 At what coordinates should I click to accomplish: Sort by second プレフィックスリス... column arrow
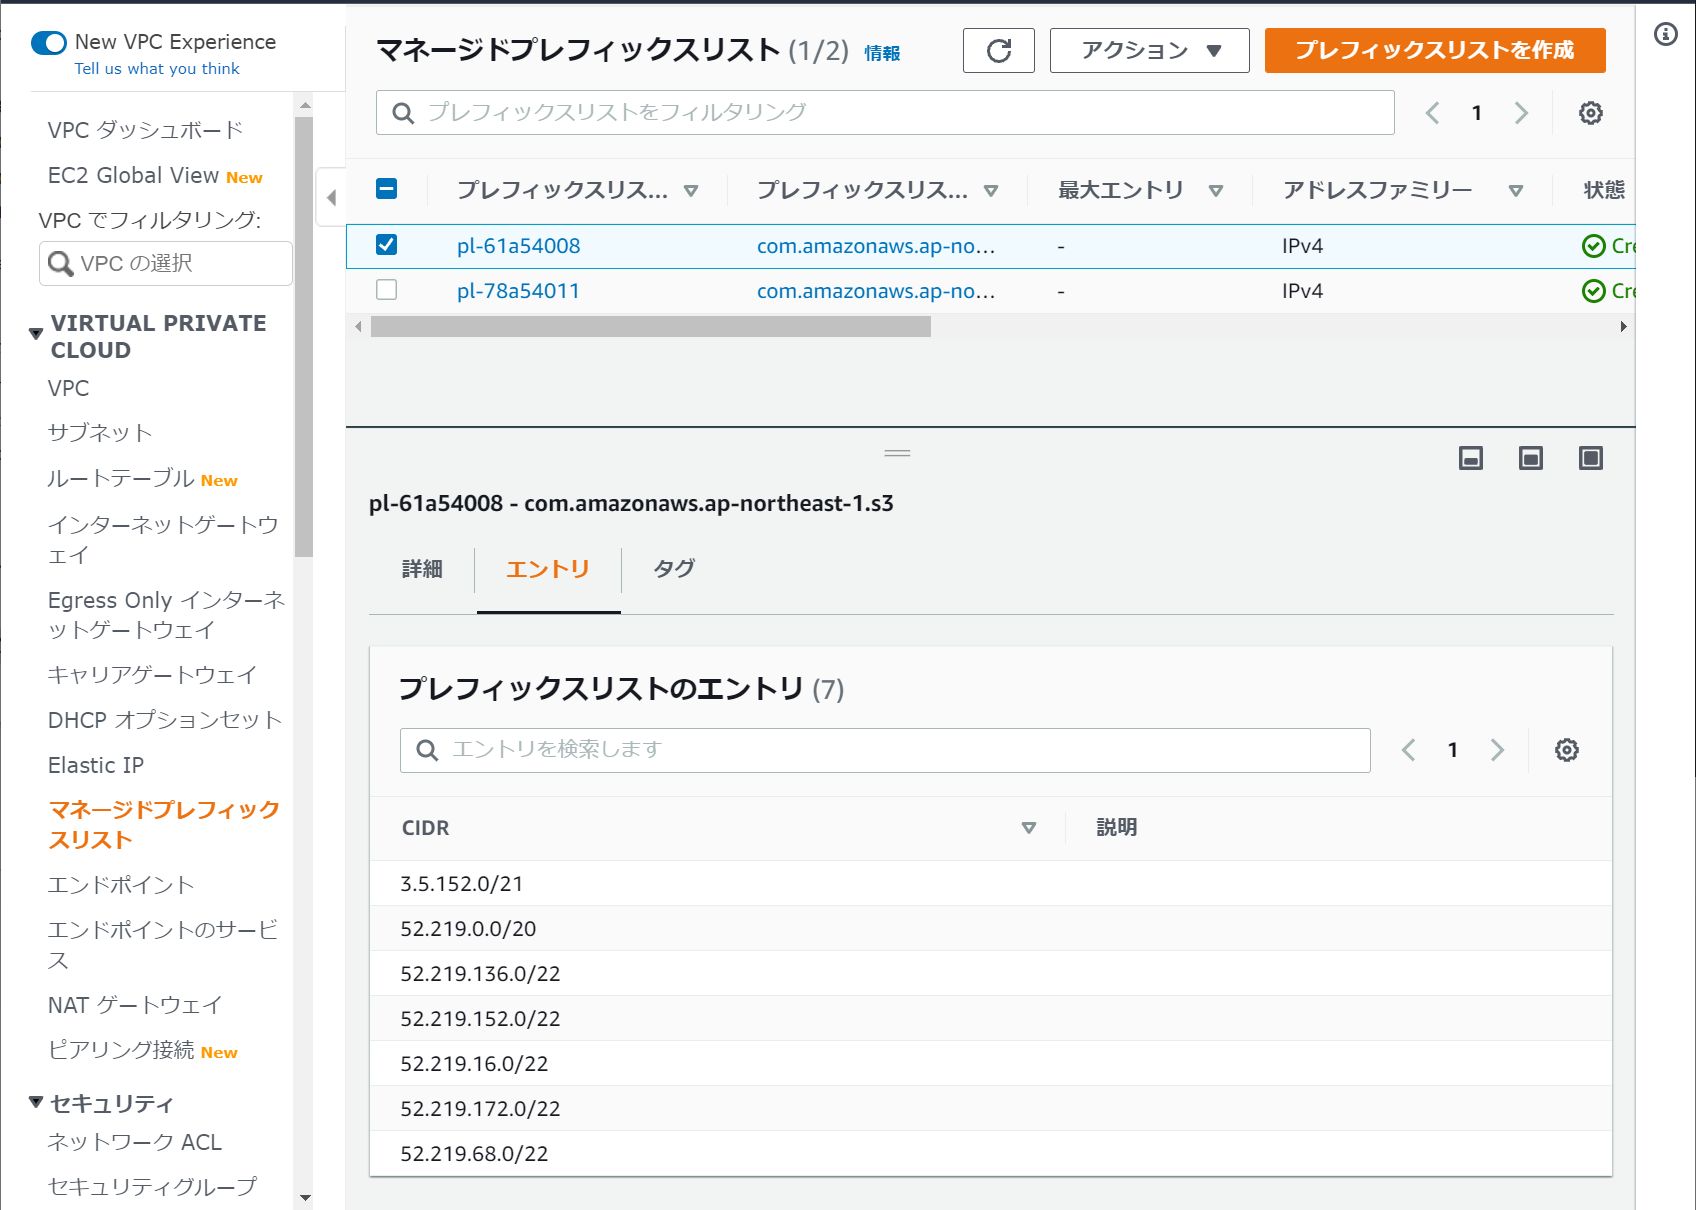[990, 191]
